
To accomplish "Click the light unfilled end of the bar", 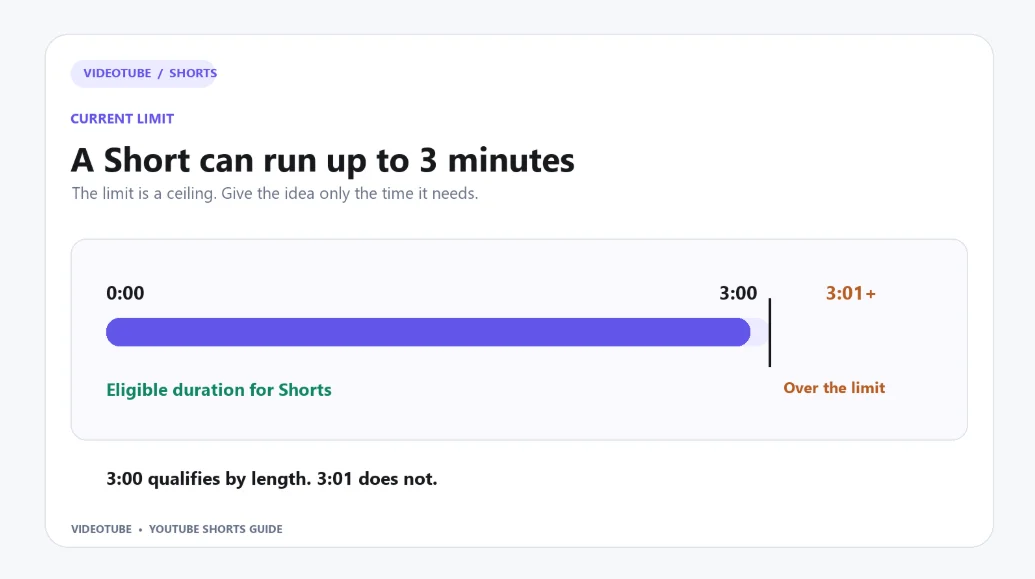I will point(760,332).
